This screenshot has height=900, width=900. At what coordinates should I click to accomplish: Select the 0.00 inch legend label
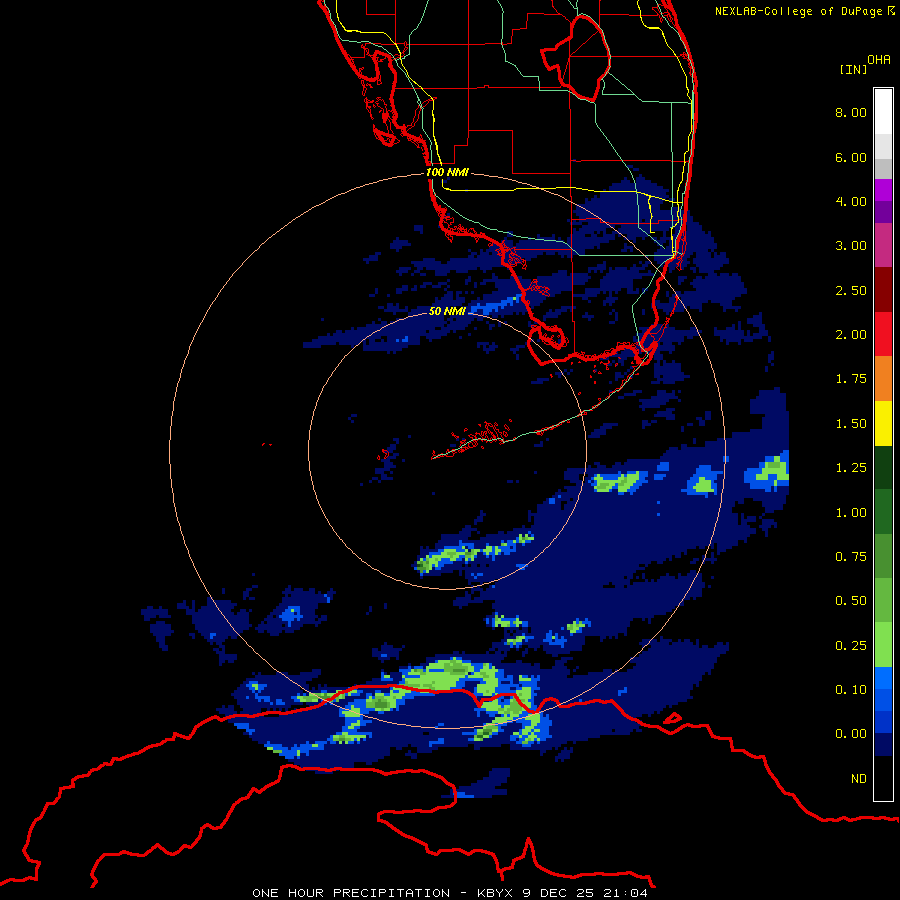point(851,734)
